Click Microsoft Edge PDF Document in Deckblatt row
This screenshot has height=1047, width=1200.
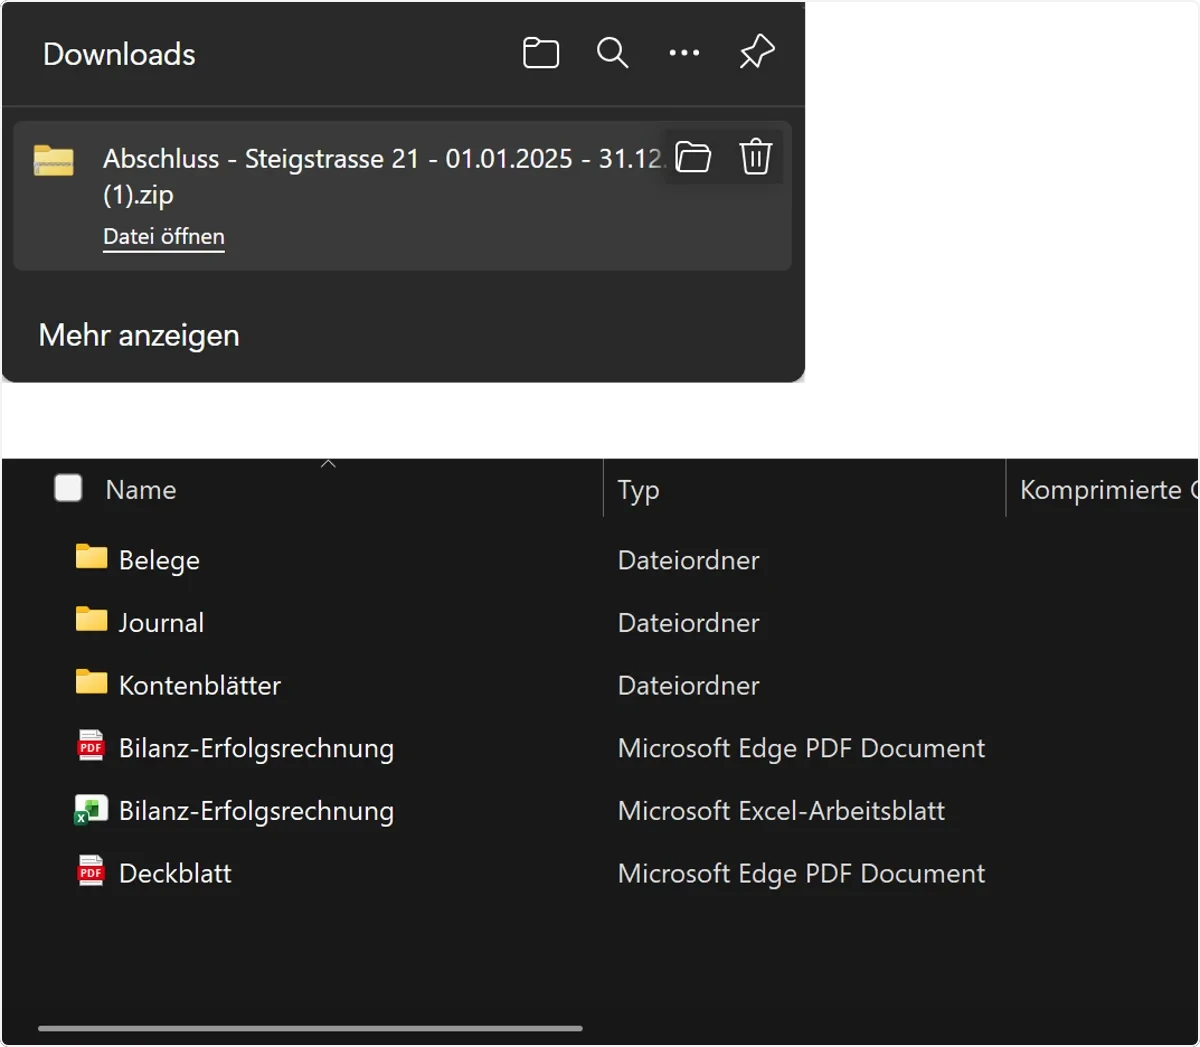pyautogui.click(x=801, y=874)
